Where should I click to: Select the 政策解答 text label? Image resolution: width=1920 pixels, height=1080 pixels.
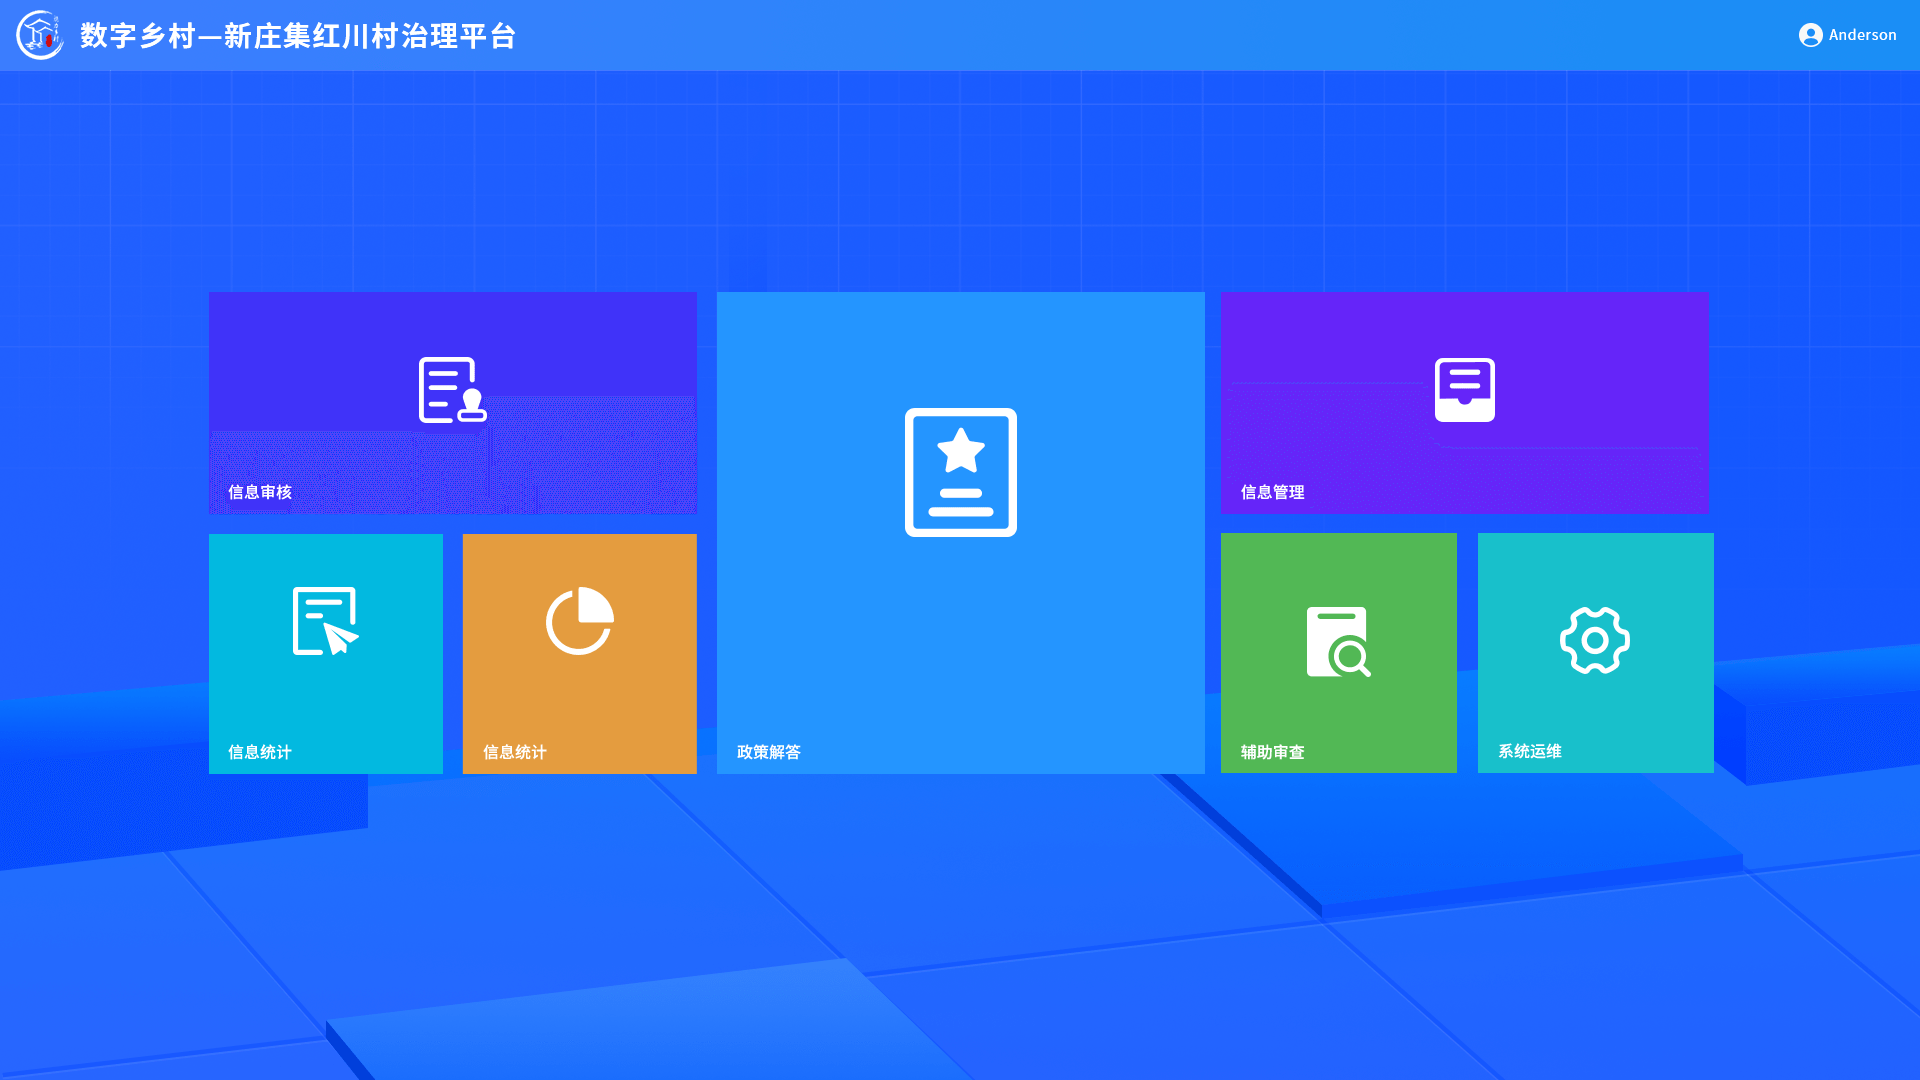[768, 752]
